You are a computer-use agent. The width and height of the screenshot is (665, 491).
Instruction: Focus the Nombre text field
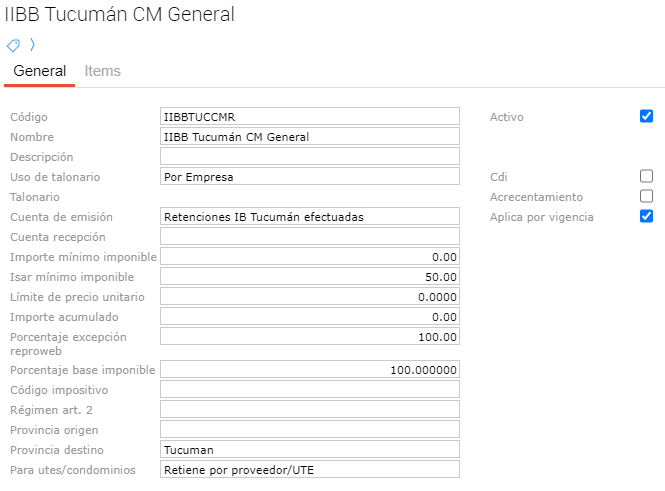click(309, 136)
